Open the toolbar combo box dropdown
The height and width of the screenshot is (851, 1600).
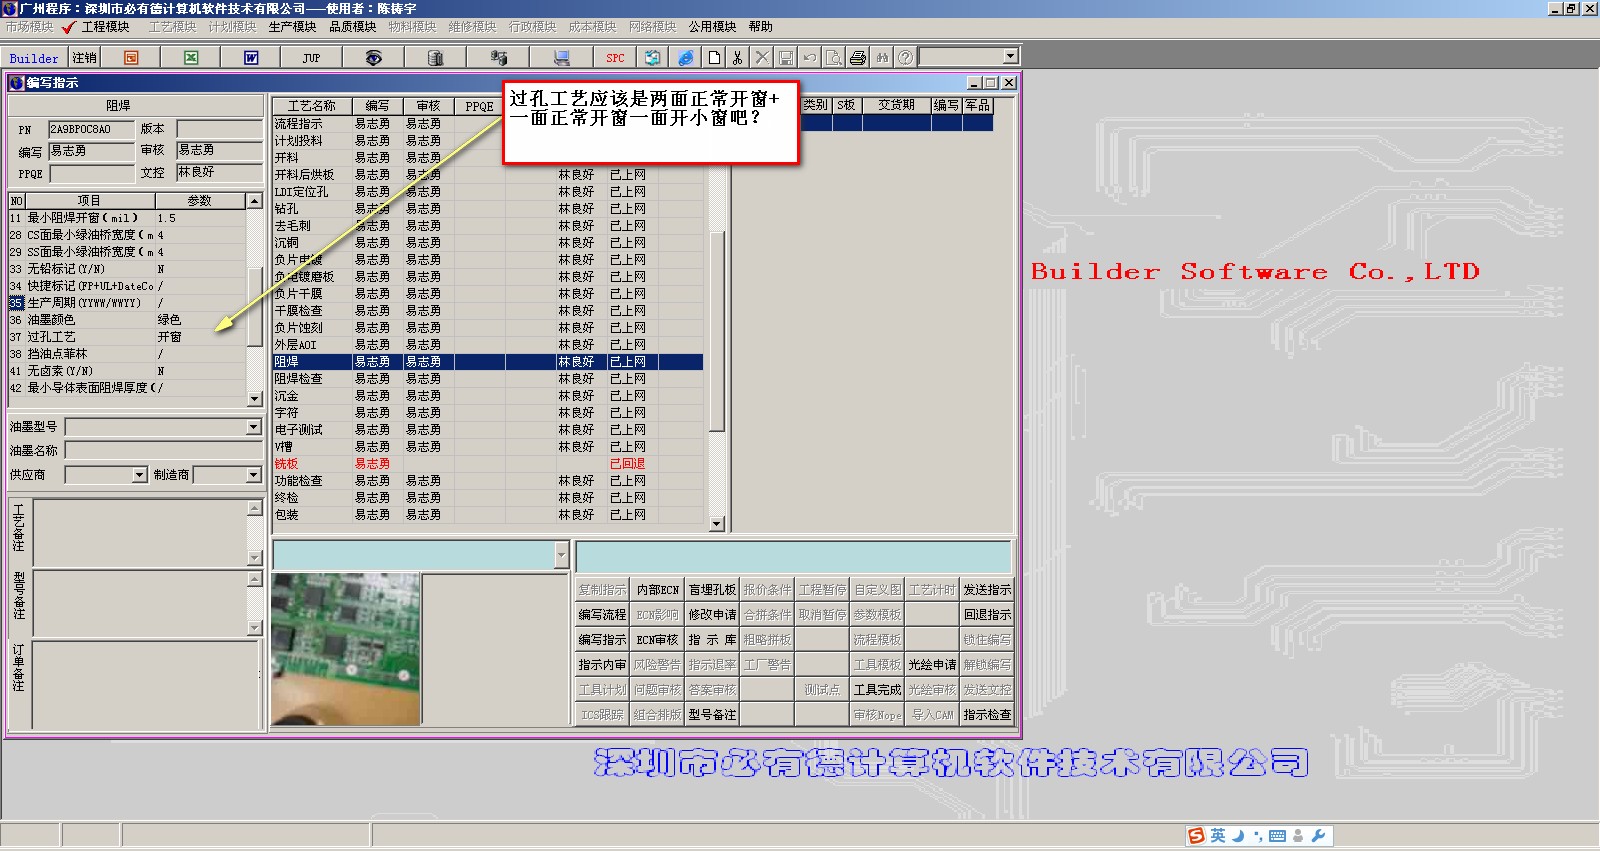tap(1010, 57)
